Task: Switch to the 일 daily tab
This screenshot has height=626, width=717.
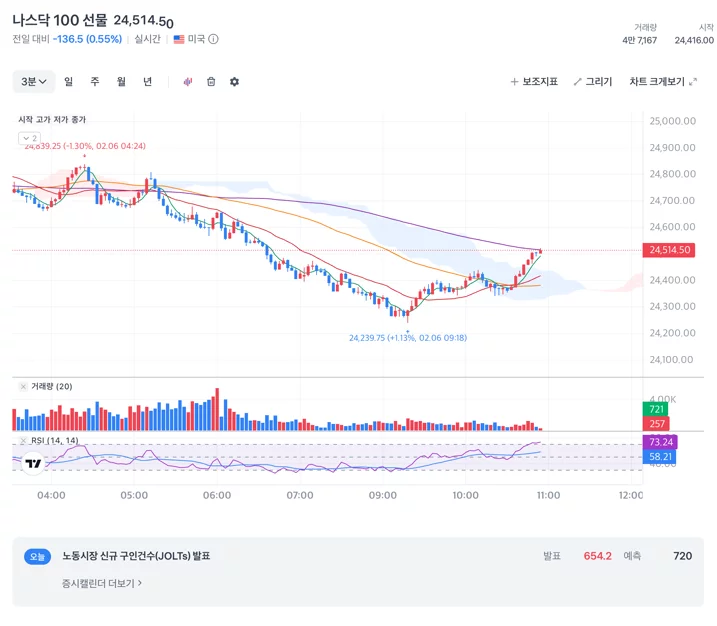Action: point(69,82)
